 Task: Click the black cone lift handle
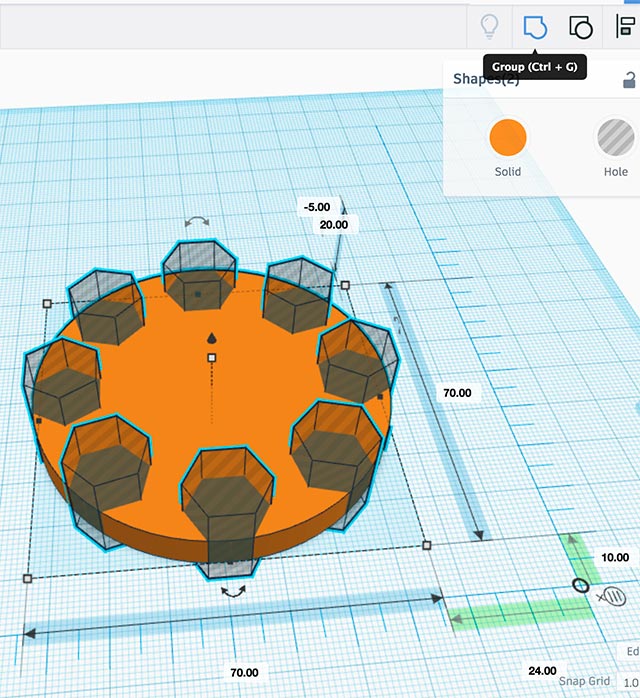(x=211, y=338)
